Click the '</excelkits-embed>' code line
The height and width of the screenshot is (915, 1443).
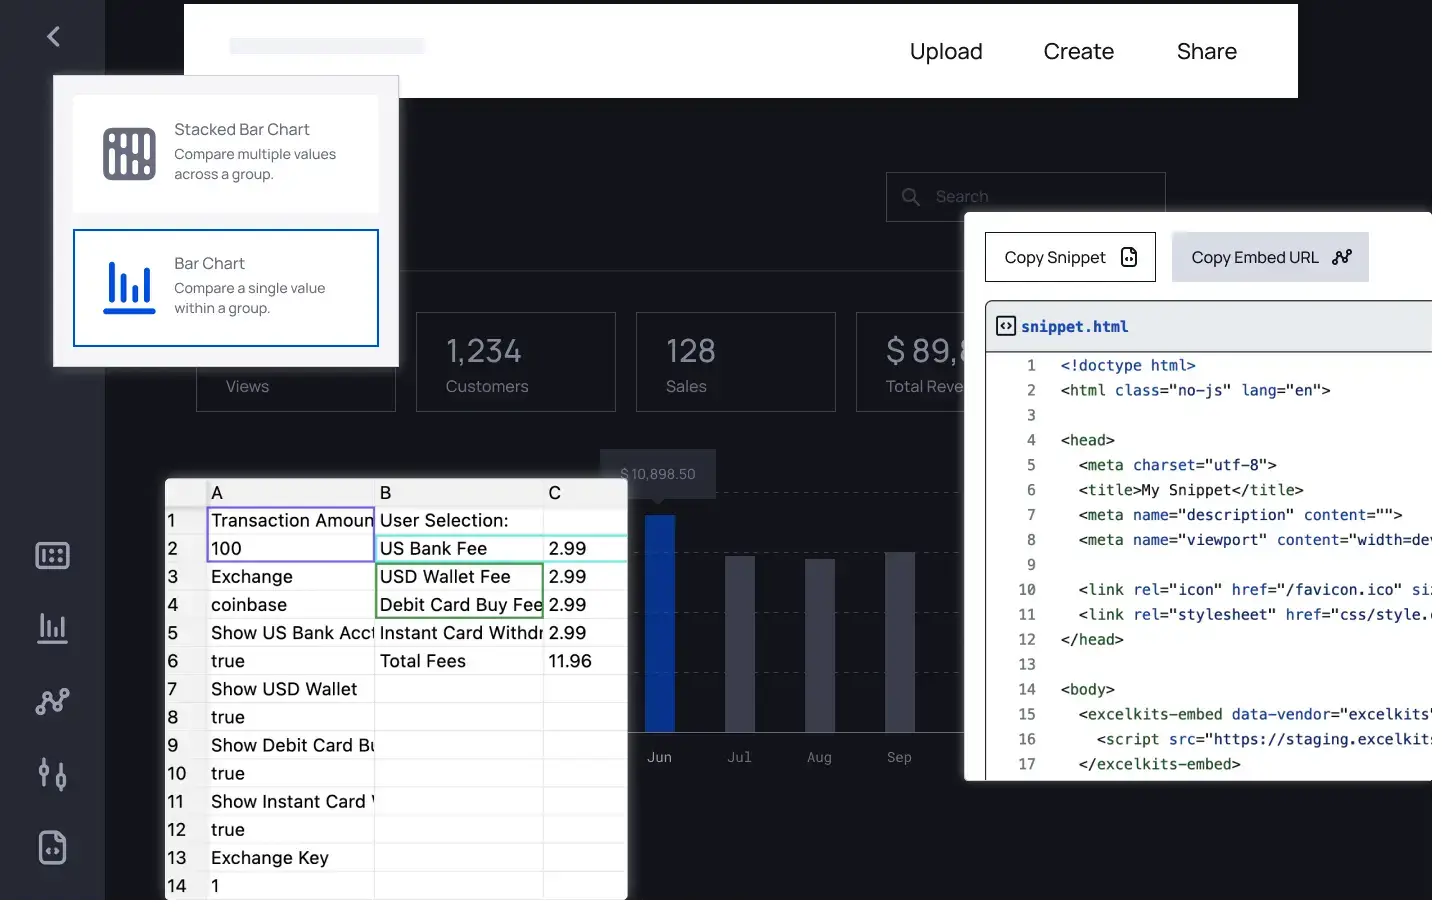click(1159, 764)
